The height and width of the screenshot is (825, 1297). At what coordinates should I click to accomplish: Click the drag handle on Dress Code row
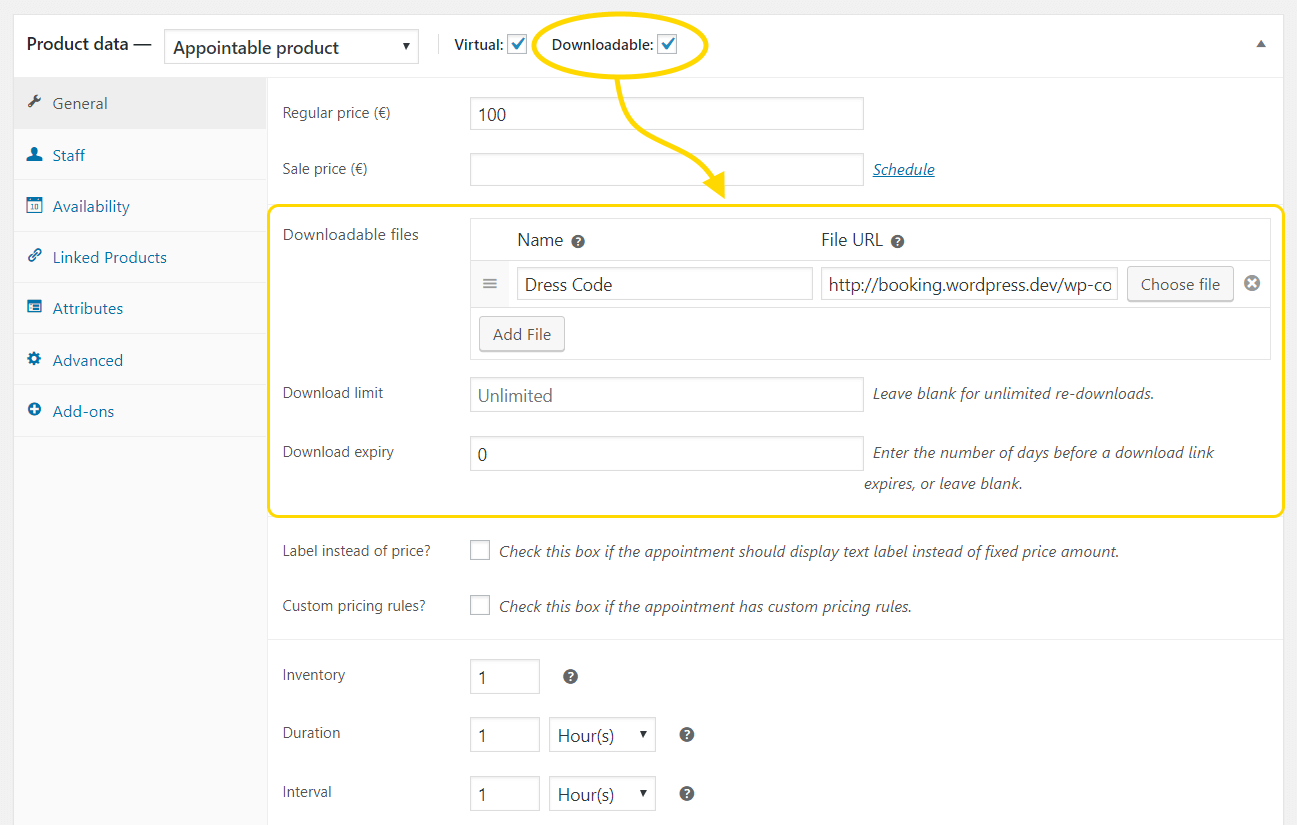[490, 284]
